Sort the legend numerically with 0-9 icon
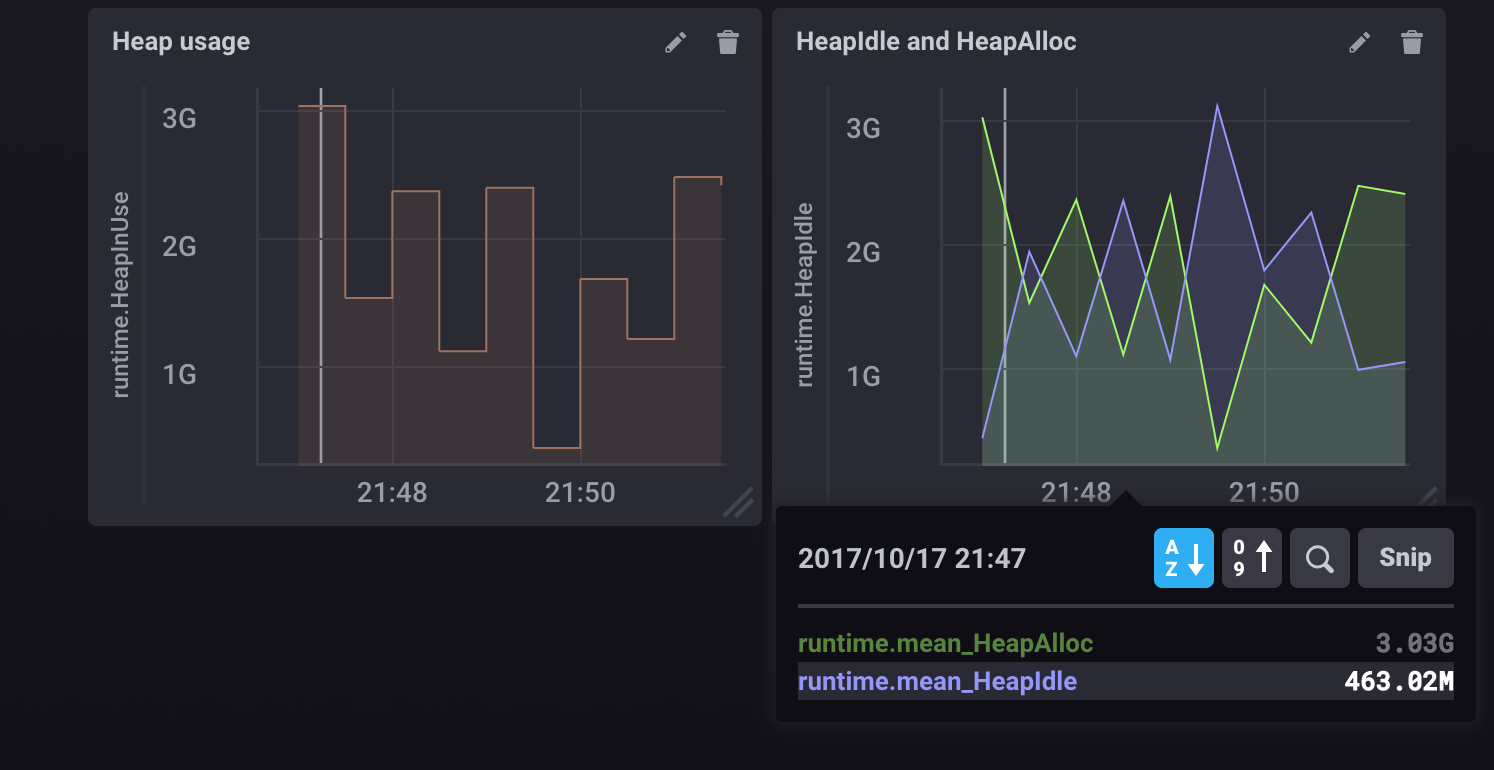The image size is (1494, 770). pos(1251,558)
